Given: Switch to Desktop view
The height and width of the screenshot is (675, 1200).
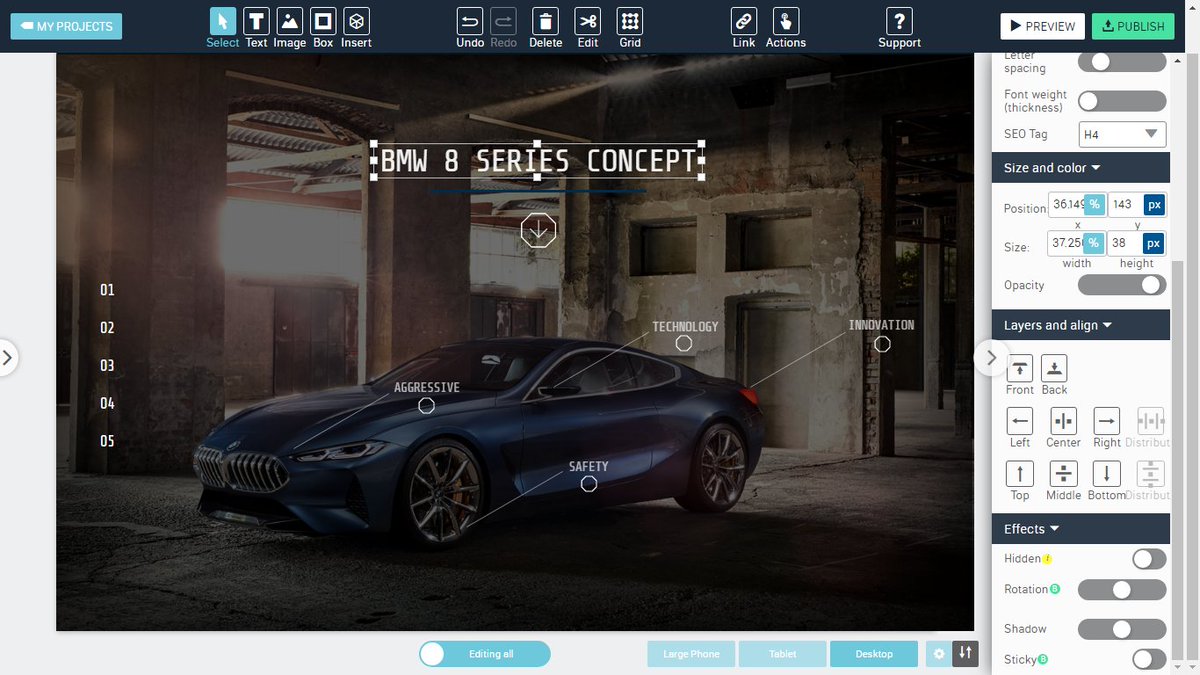Looking at the screenshot, I should point(874,654).
